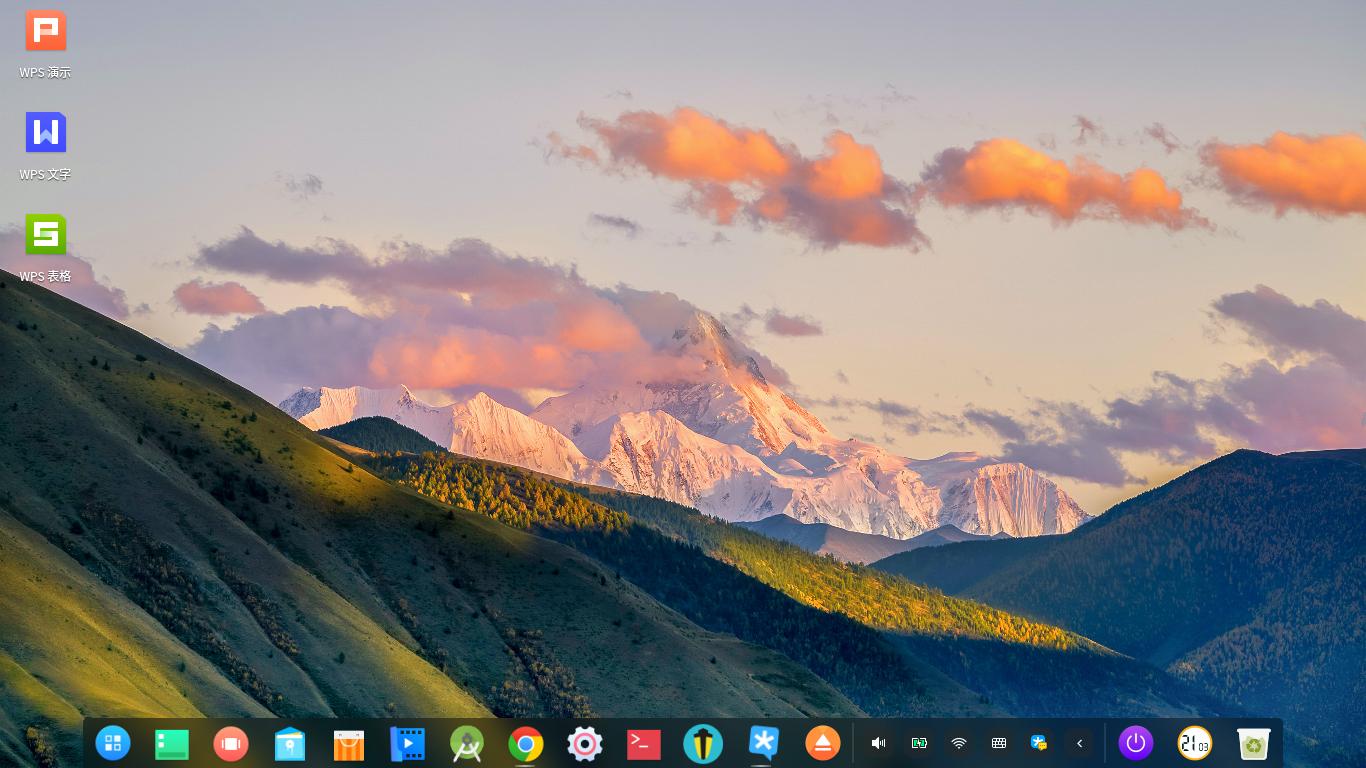Open the Trash bin in dock

point(1254,744)
